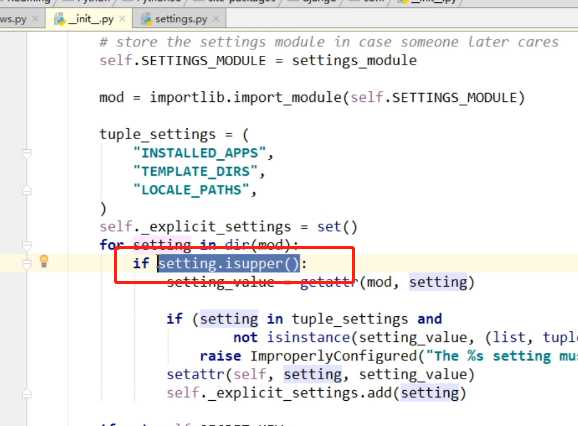Viewport: 578px width, 426px height.
Task: Collapse the 'if setting.isupper()' block fold marker
Action: pyautogui.click(x=27, y=263)
